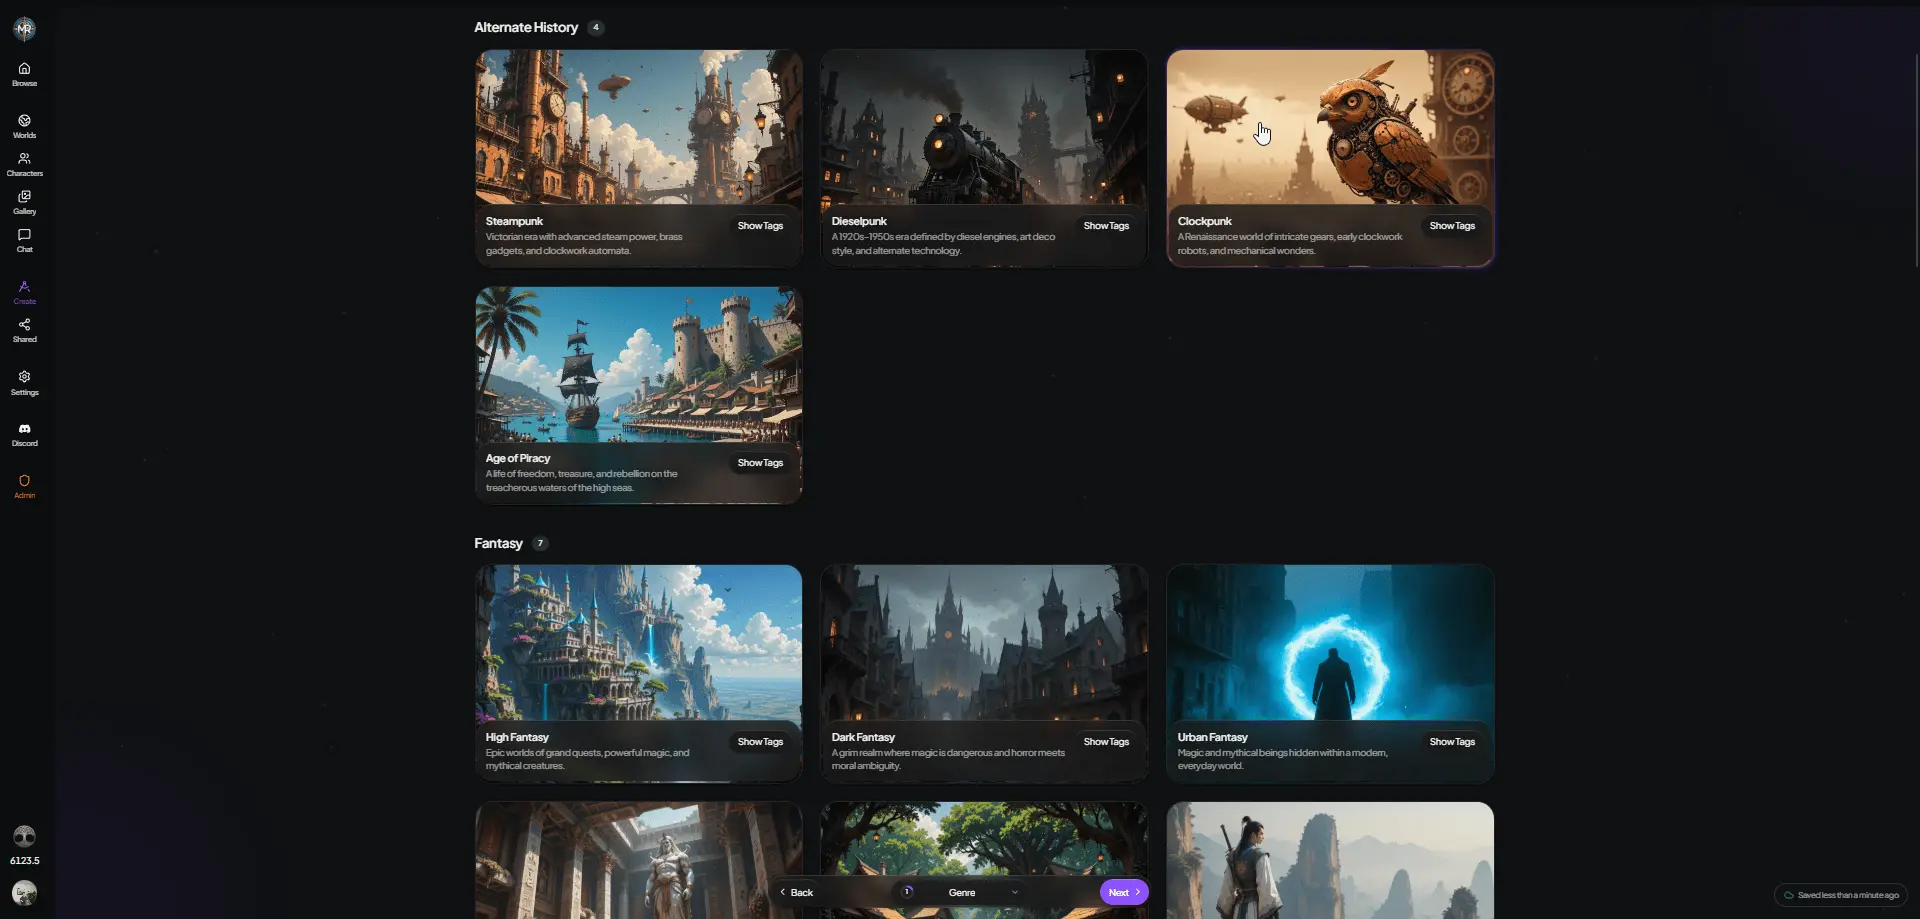Open the Characters section

point(24,164)
